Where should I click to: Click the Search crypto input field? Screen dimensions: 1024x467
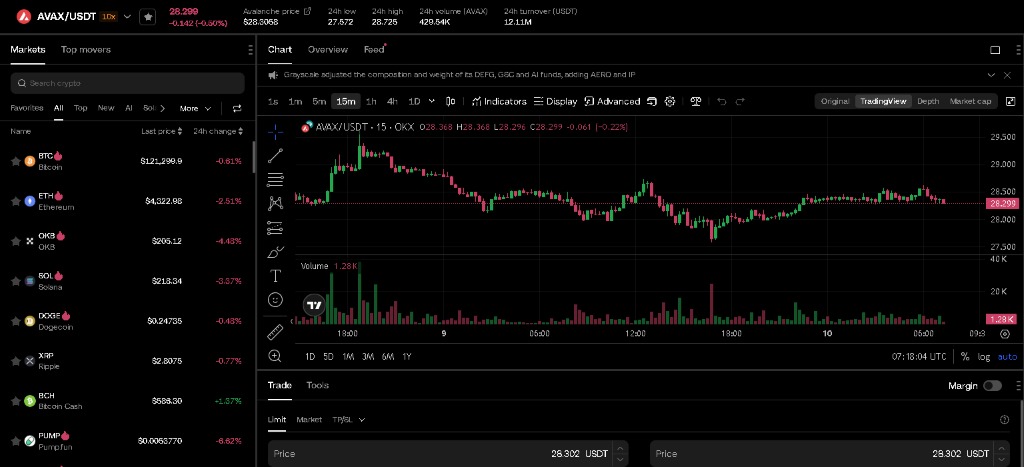[x=127, y=83]
